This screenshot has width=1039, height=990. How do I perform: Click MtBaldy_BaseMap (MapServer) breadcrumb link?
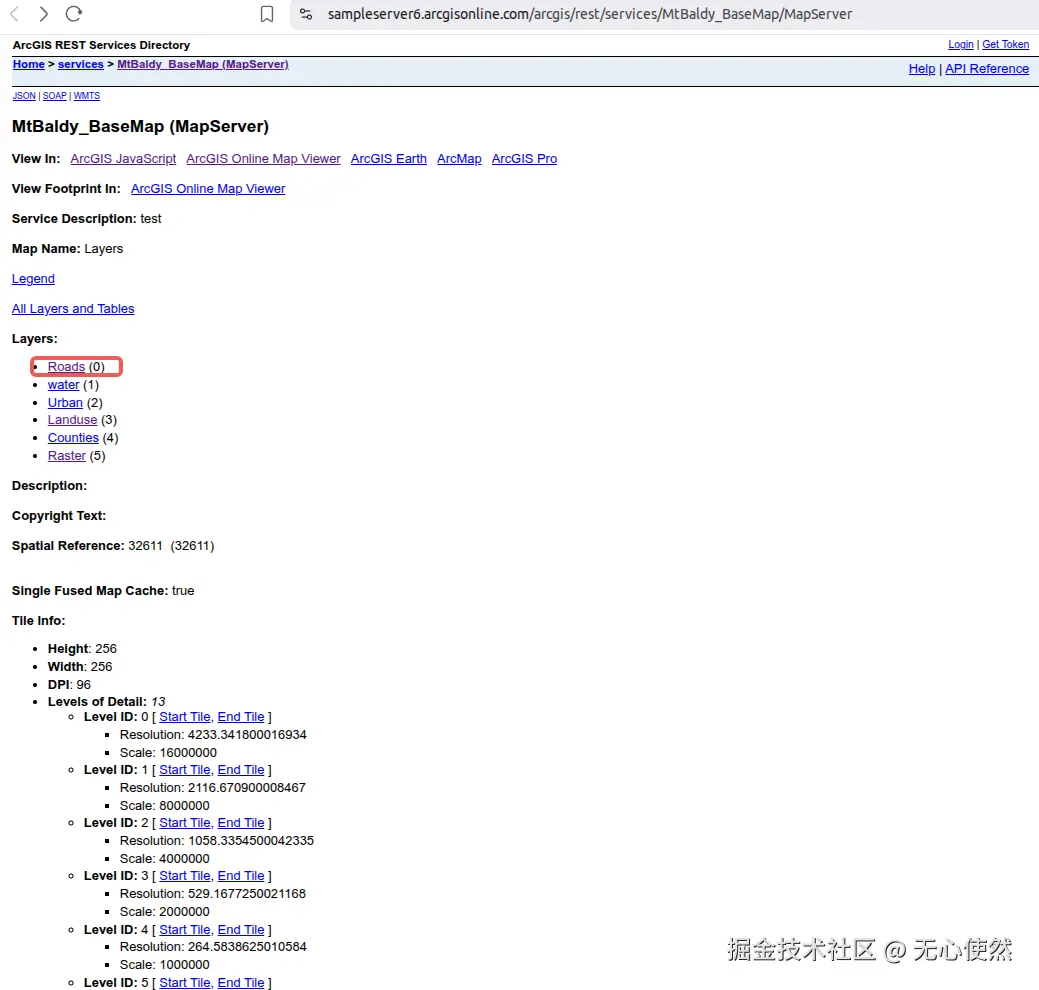(203, 64)
